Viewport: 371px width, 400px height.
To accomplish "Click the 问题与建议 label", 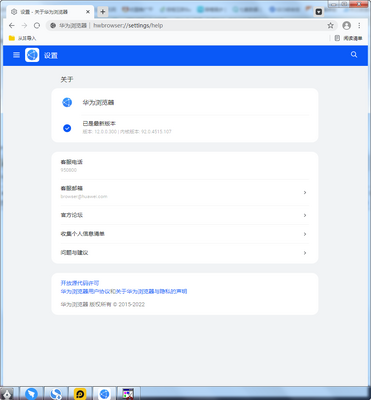I will 74,253.
